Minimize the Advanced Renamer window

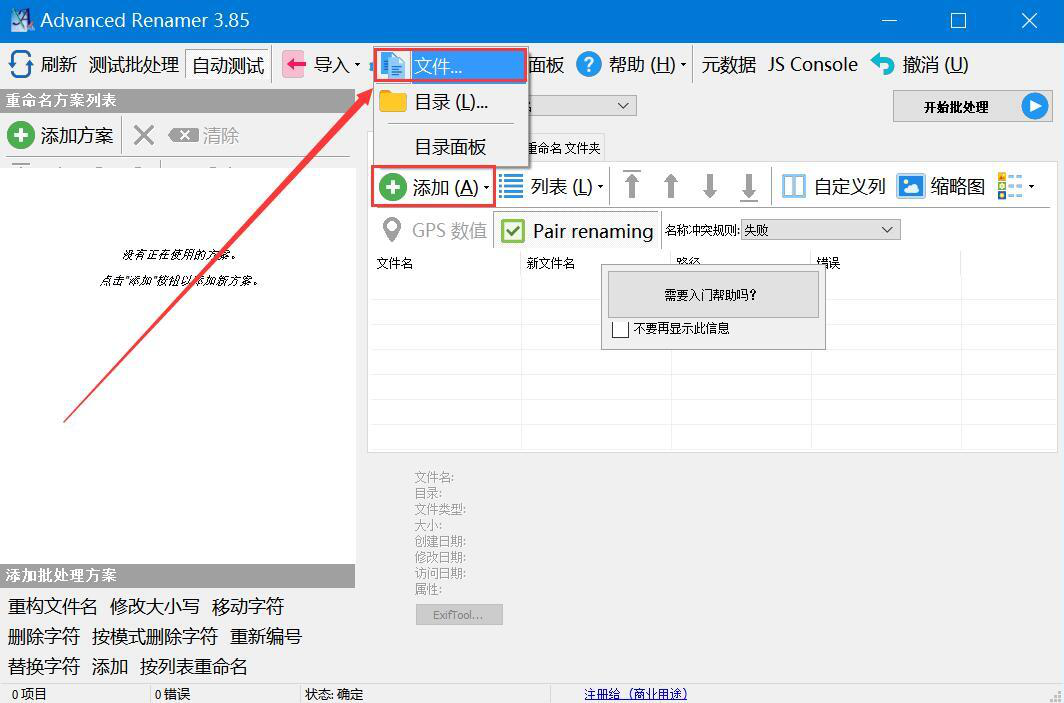click(888, 20)
